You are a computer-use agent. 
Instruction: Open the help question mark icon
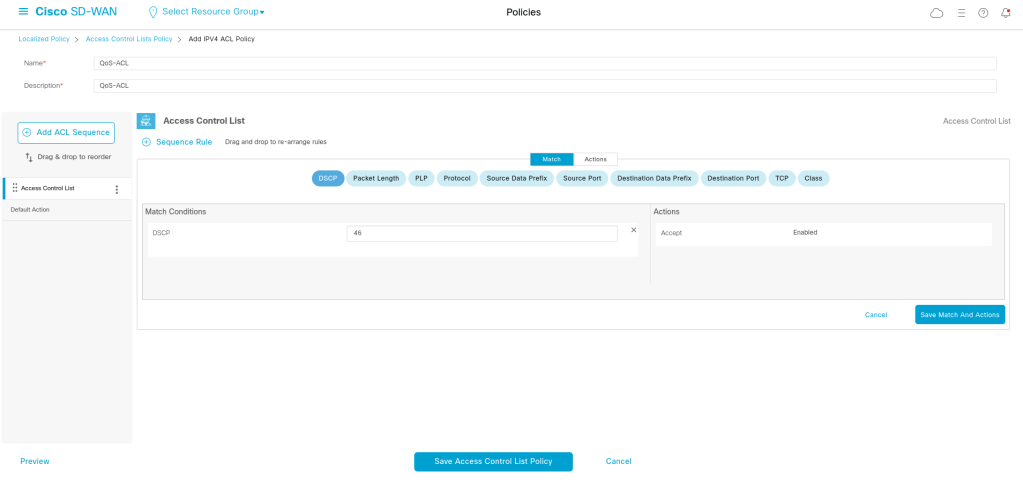click(983, 13)
